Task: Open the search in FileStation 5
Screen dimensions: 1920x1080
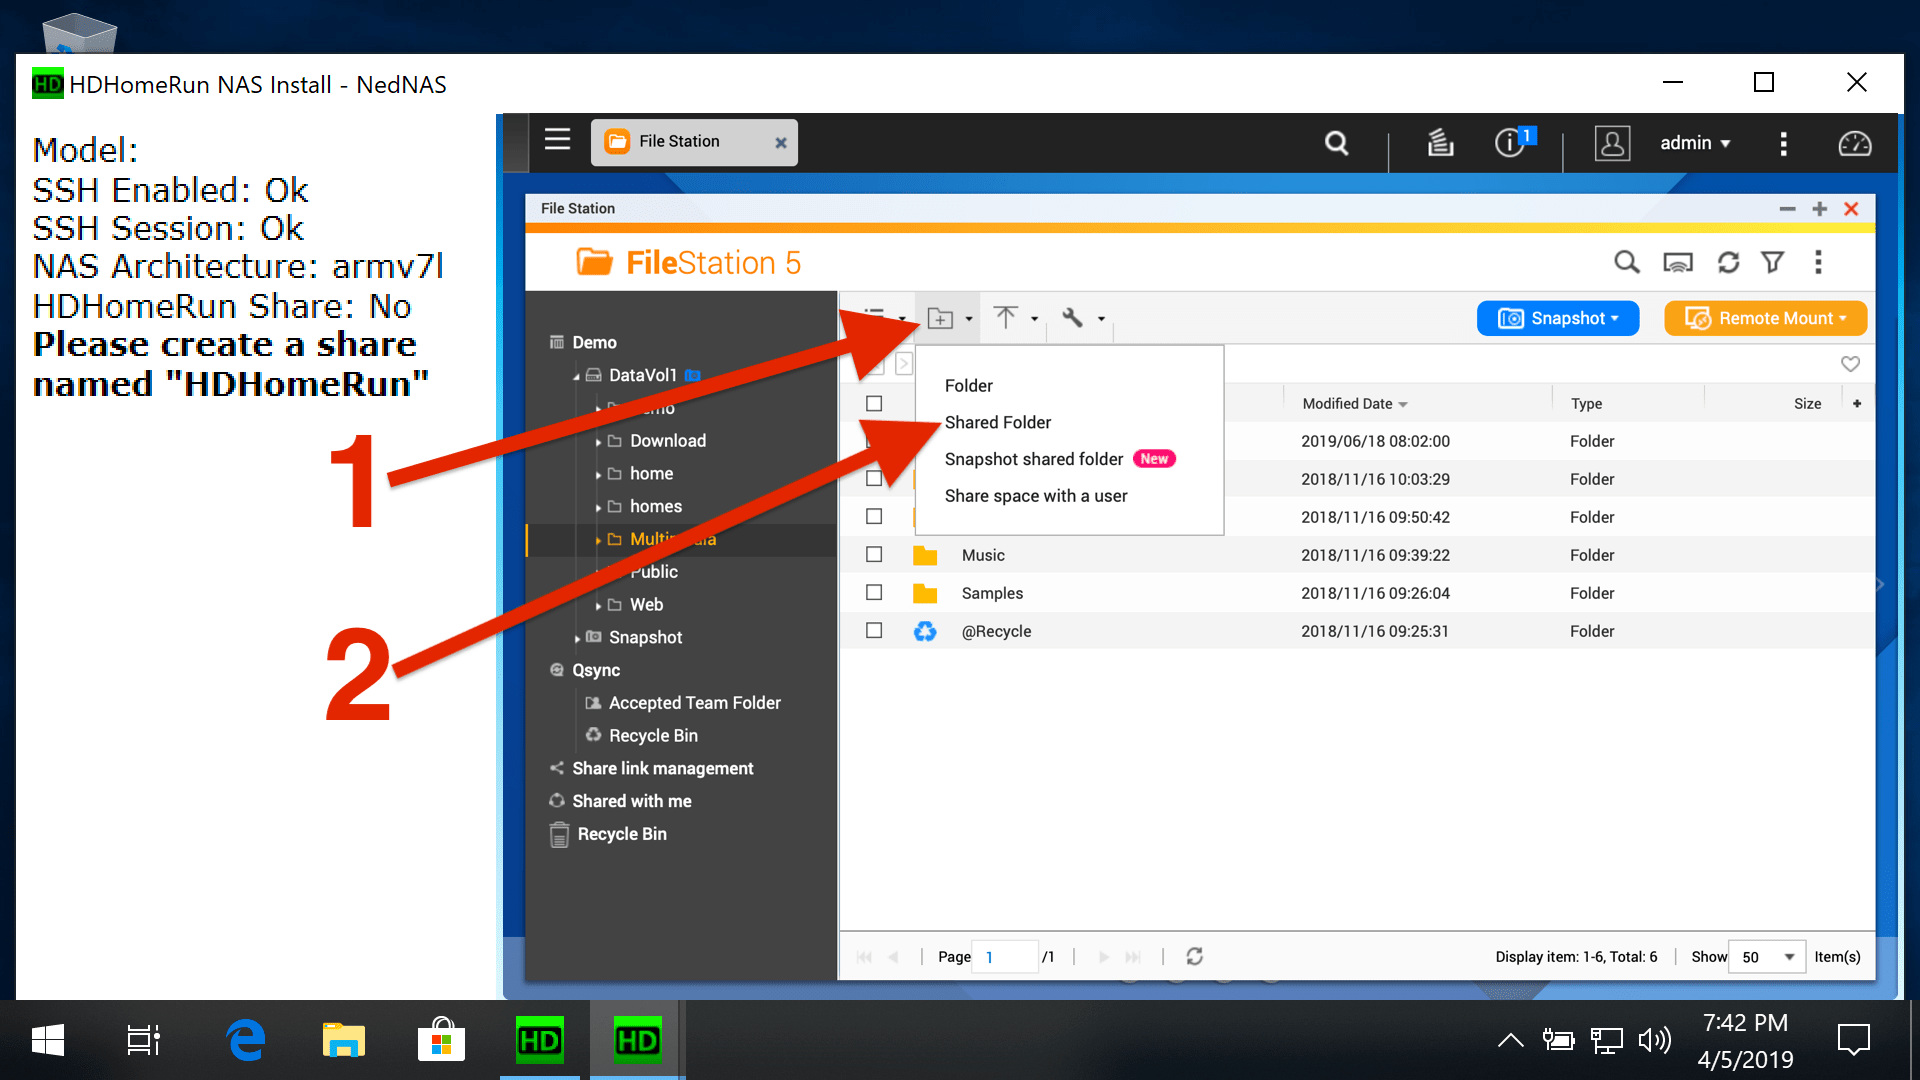Action: click(x=1626, y=262)
